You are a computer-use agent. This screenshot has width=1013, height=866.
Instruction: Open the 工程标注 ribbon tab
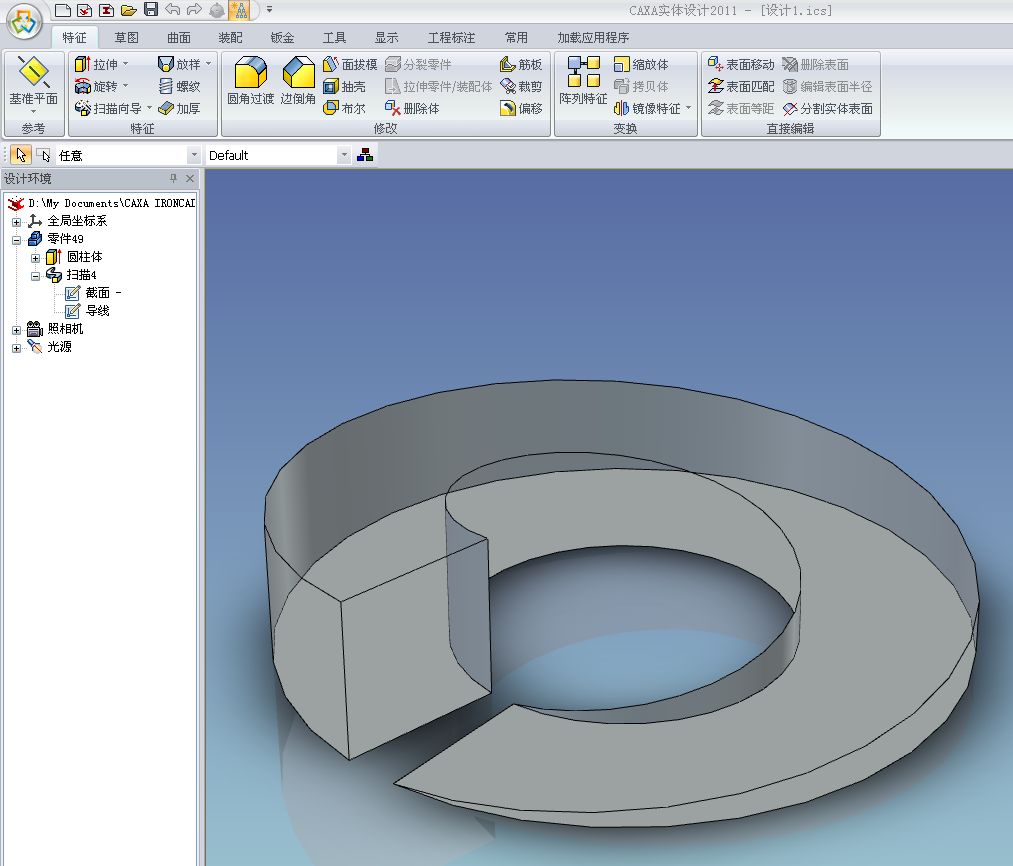click(x=451, y=38)
